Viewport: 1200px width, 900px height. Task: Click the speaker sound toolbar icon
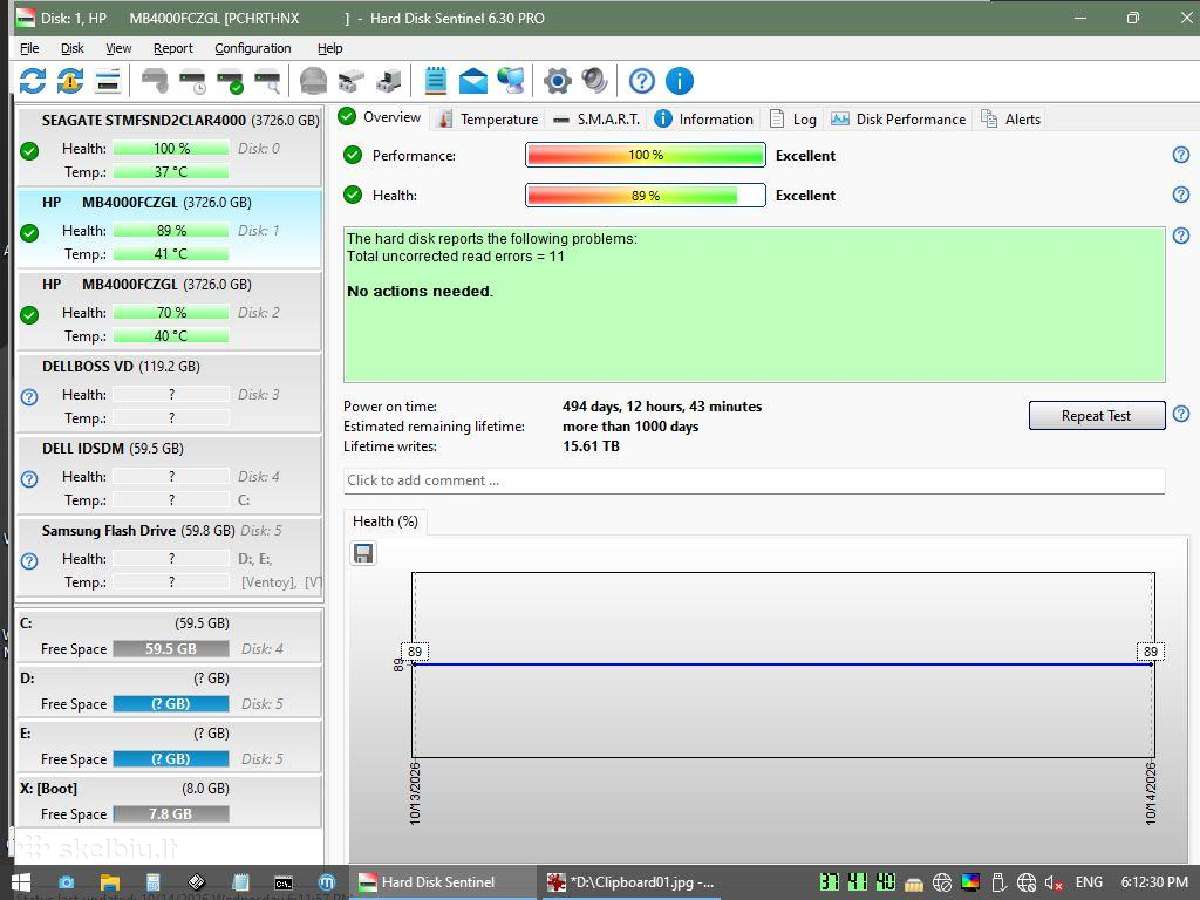click(x=595, y=81)
